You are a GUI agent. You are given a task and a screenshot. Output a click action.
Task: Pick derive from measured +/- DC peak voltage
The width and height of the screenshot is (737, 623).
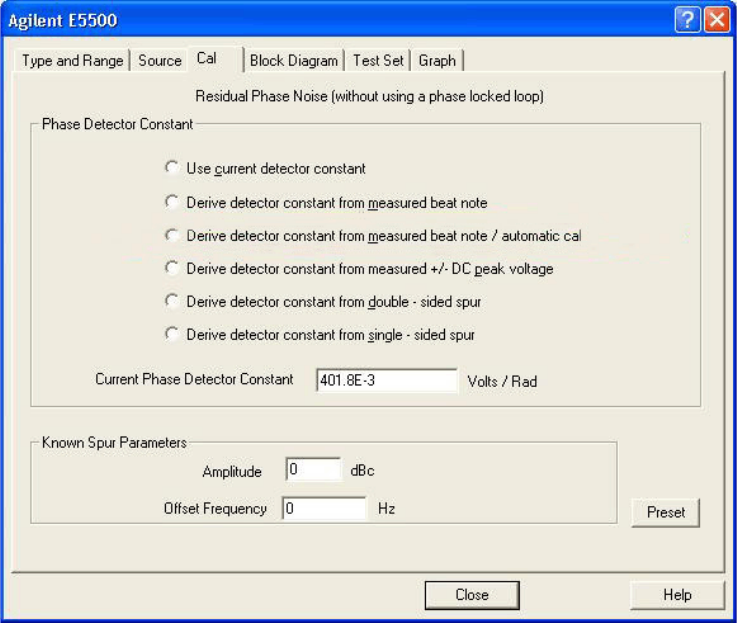172,268
